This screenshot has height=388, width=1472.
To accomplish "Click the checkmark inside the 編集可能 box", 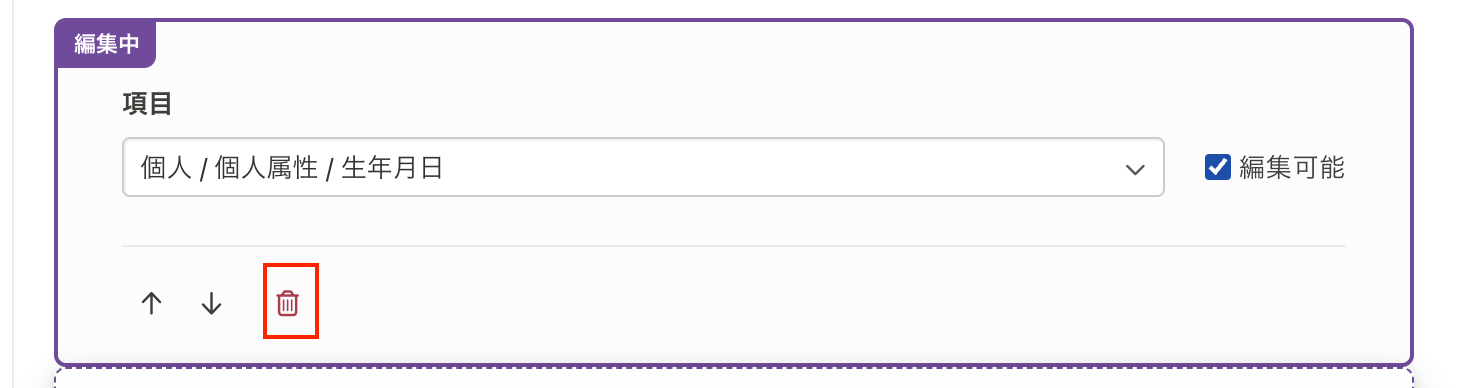I will pos(1217,167).
